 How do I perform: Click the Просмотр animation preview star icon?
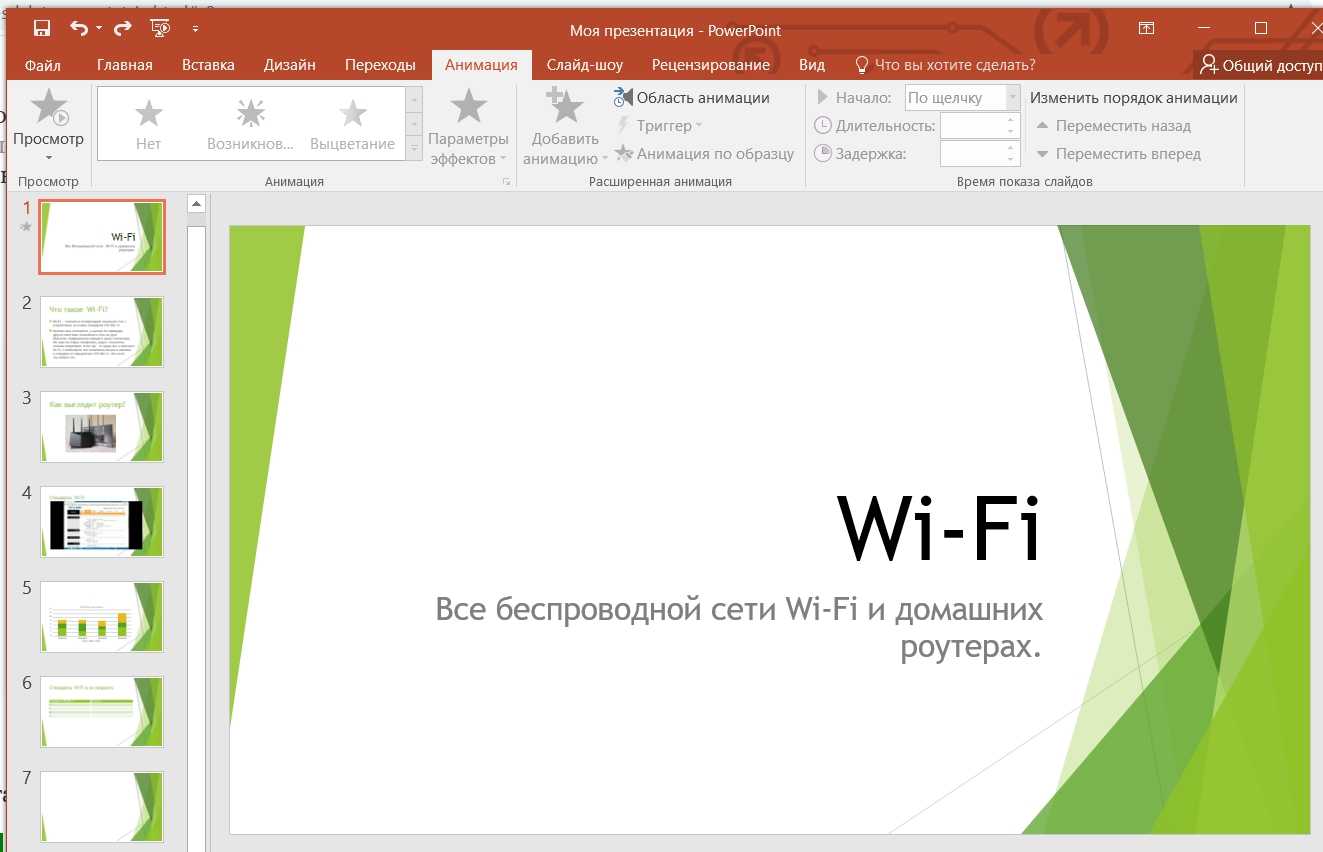click(49, 107)
